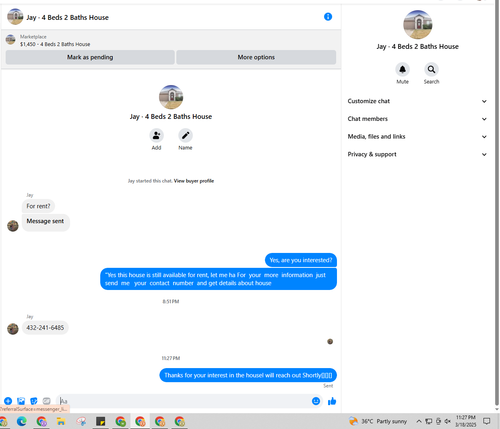Choose a sticker from the composer
Viewport: 500px width, 429px height.
click(x=34, y=401)
